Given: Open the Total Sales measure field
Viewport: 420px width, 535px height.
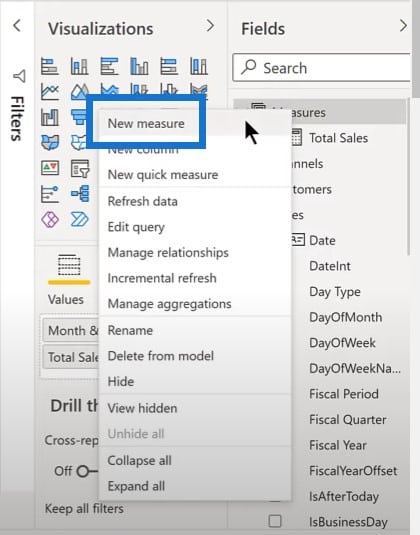Looking at the screenshot, I should point(338,138).
